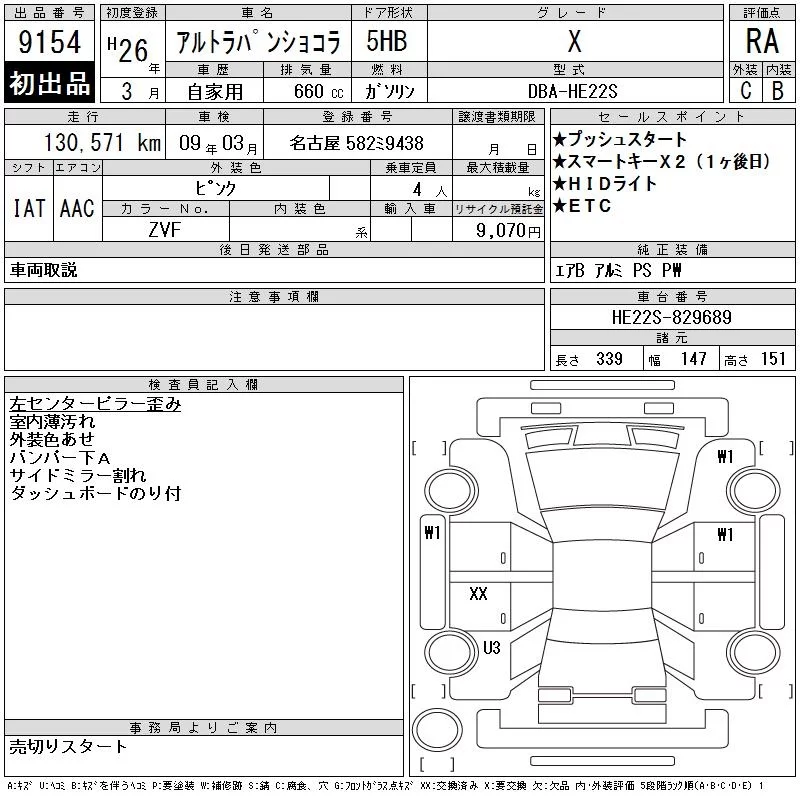The image size is (800, 800).
Task: Click 車両取説 in later-shipped parts
Action: point(43,269)
